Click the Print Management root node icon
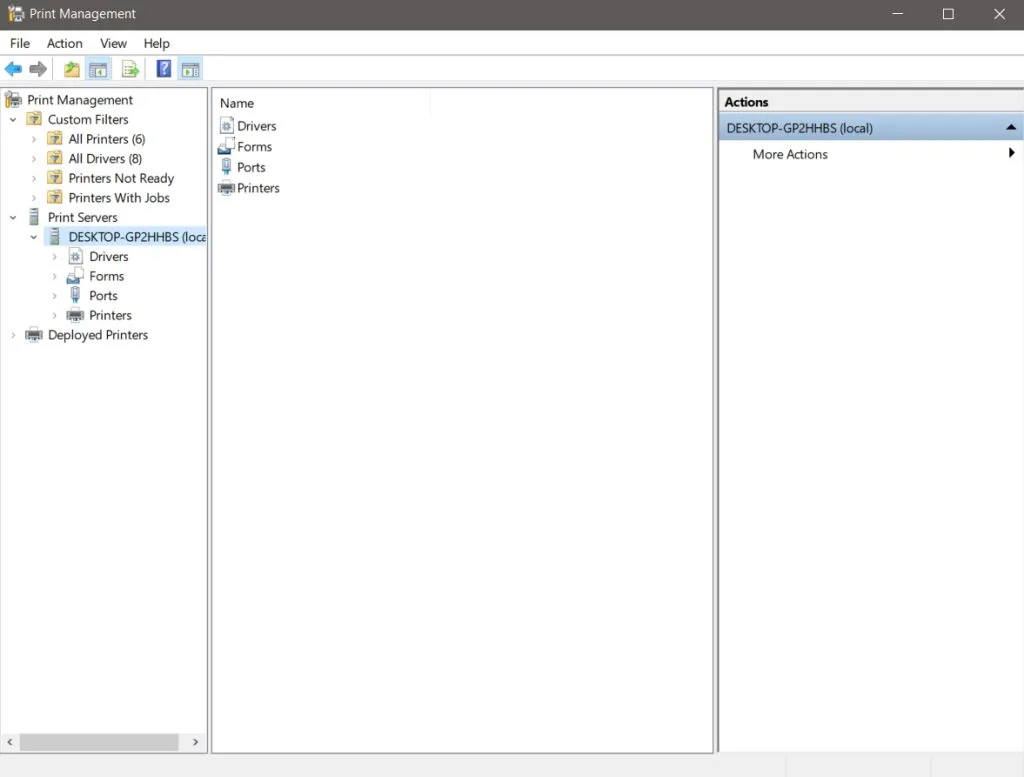Viewport: 1024px width, 777px height. tap(13, 99)
